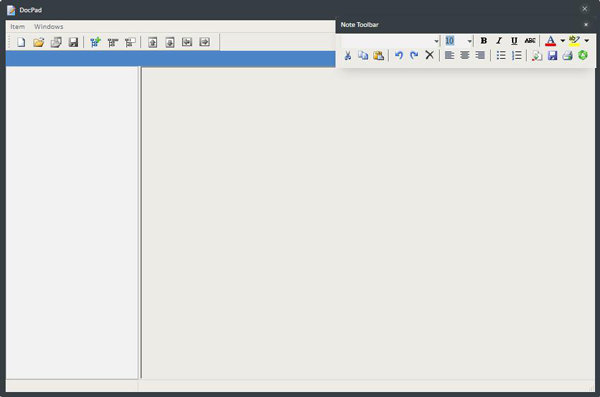Toggle bold formatting

click(484, 41)
